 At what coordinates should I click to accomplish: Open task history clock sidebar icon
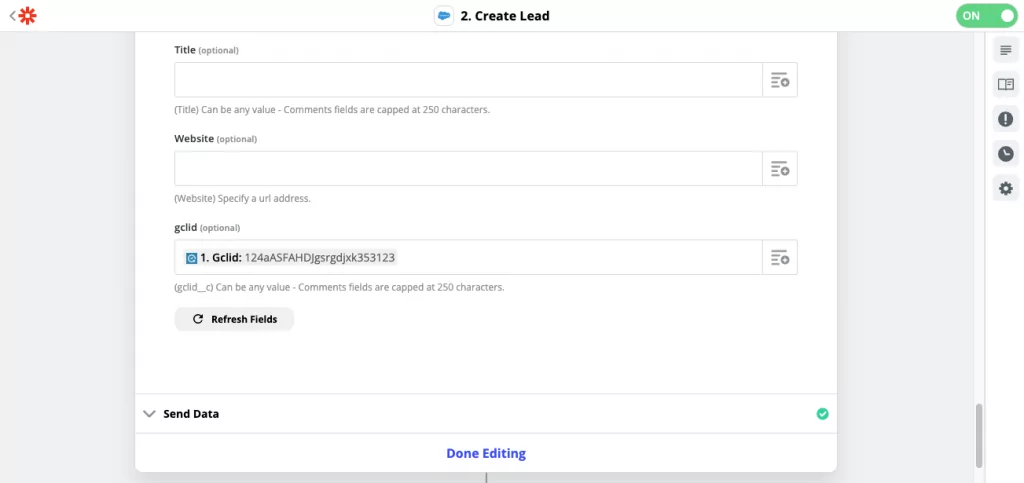pyautogui.click(x=1006, y=154)
